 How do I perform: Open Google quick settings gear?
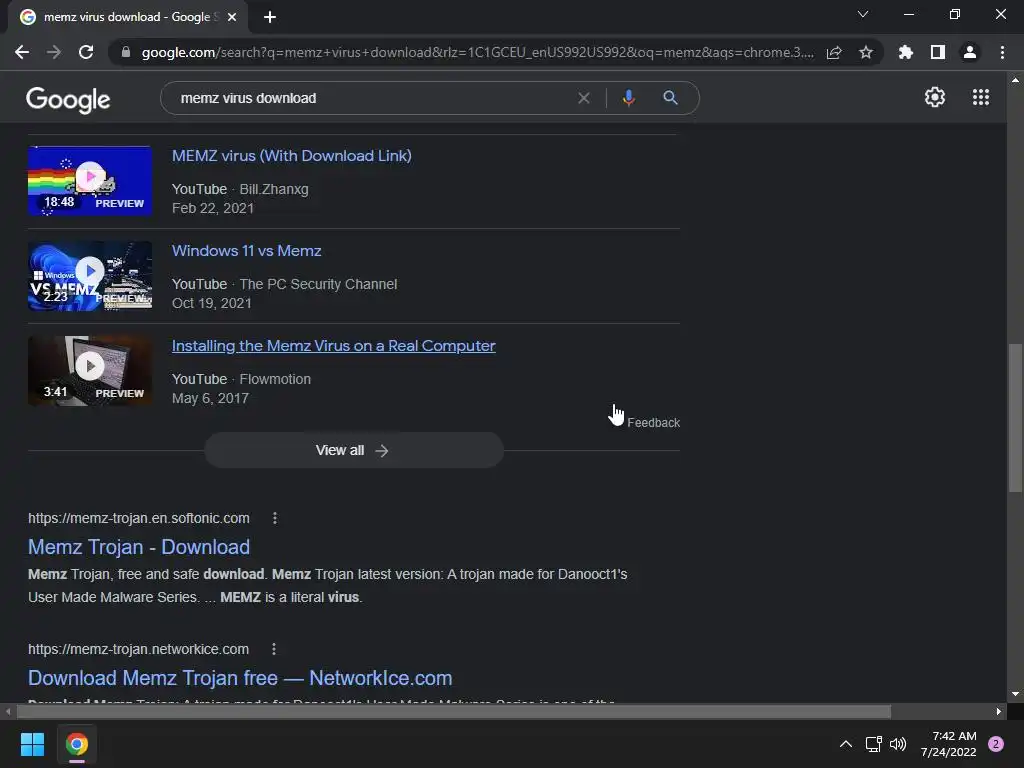coord(935,97)
